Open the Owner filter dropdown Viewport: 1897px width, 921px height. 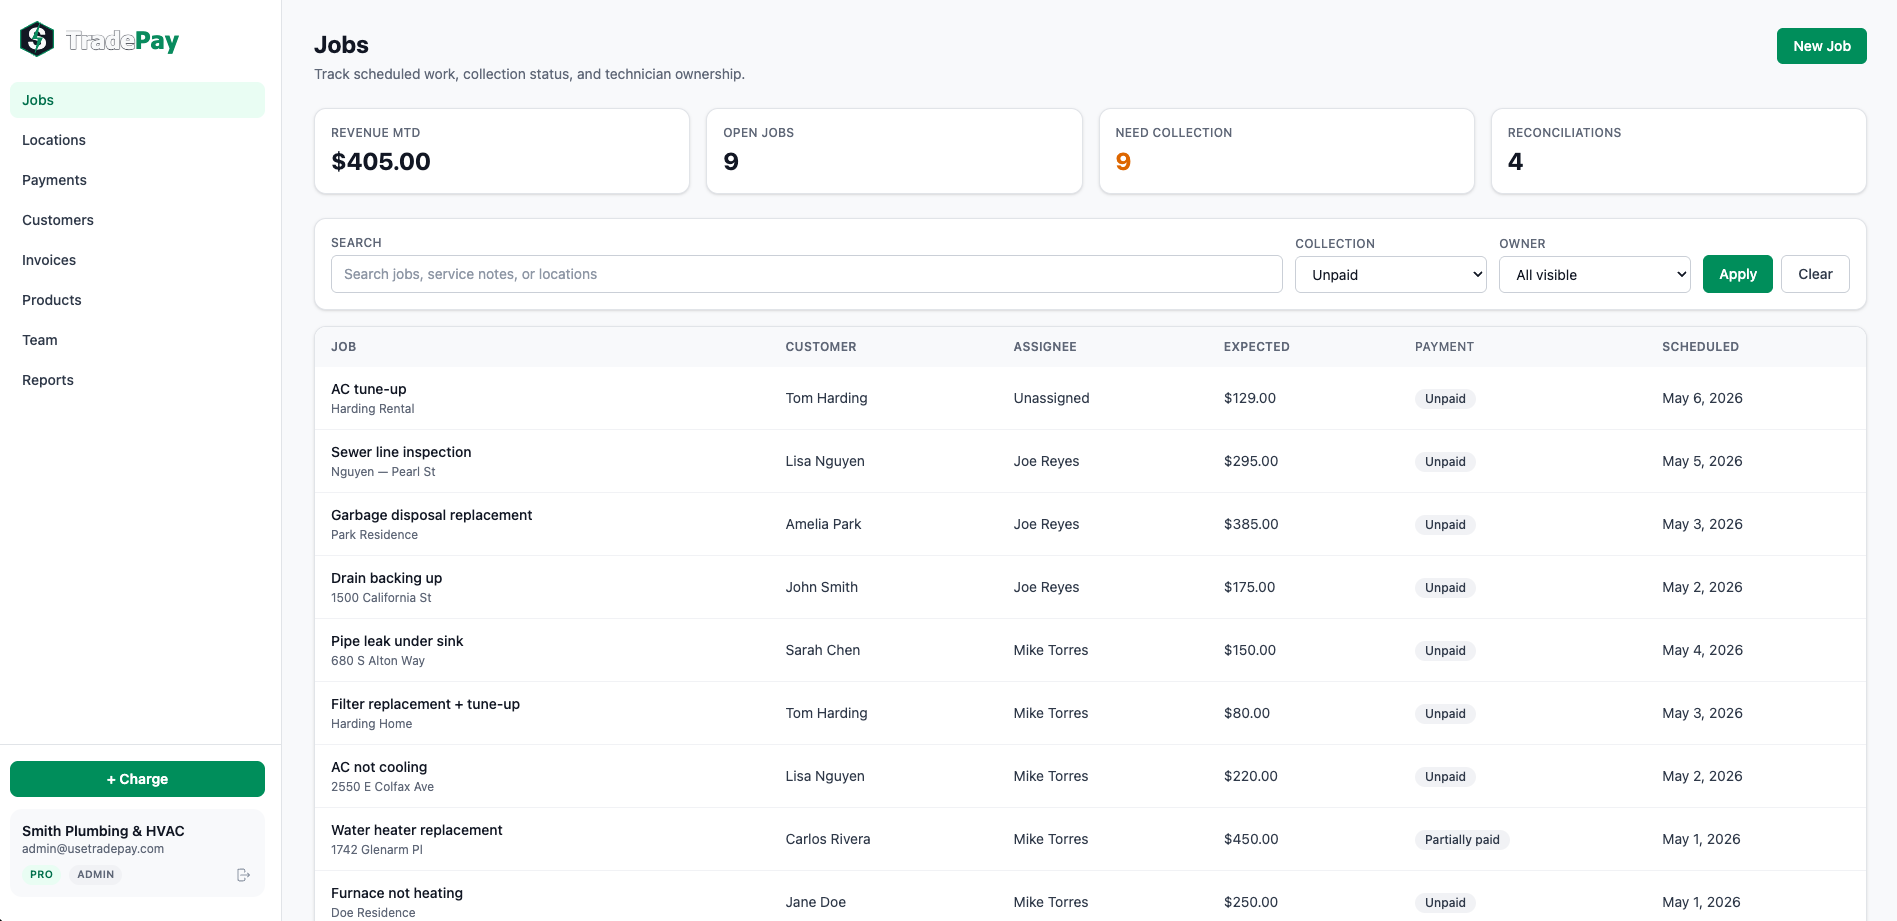(x=1595, y=275)
